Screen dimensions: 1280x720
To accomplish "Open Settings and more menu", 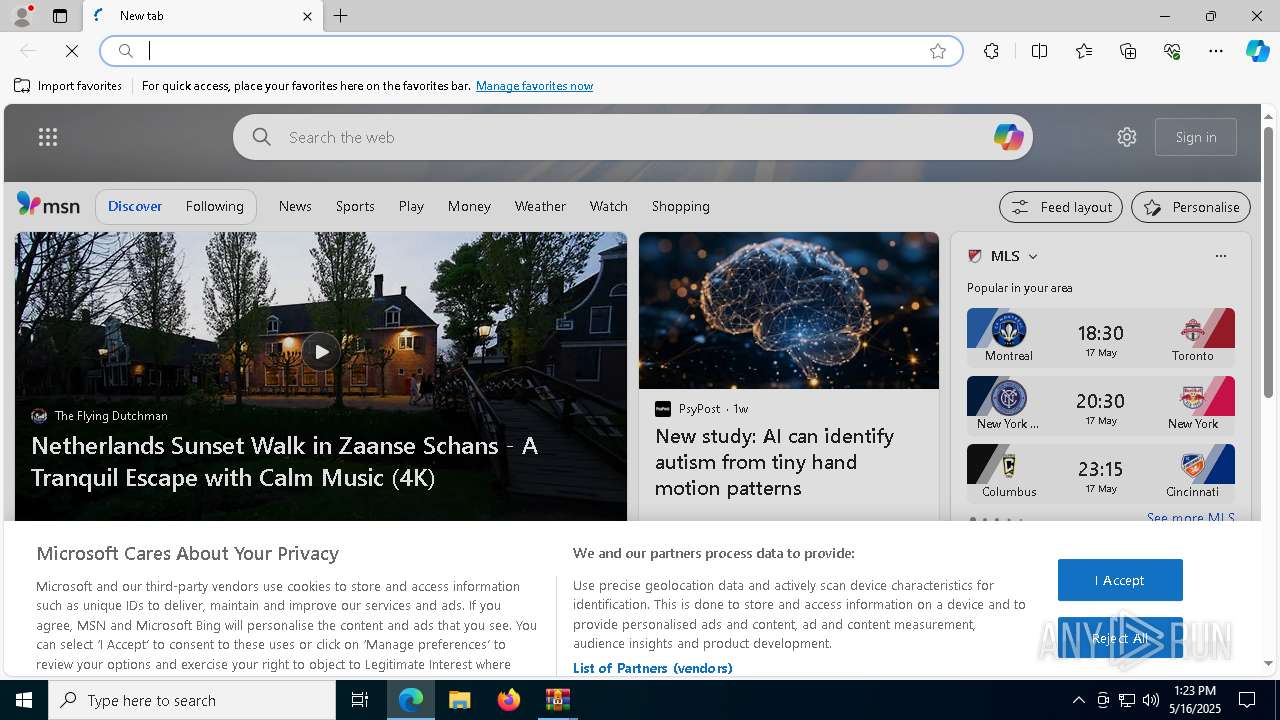I will [1216, 51].
